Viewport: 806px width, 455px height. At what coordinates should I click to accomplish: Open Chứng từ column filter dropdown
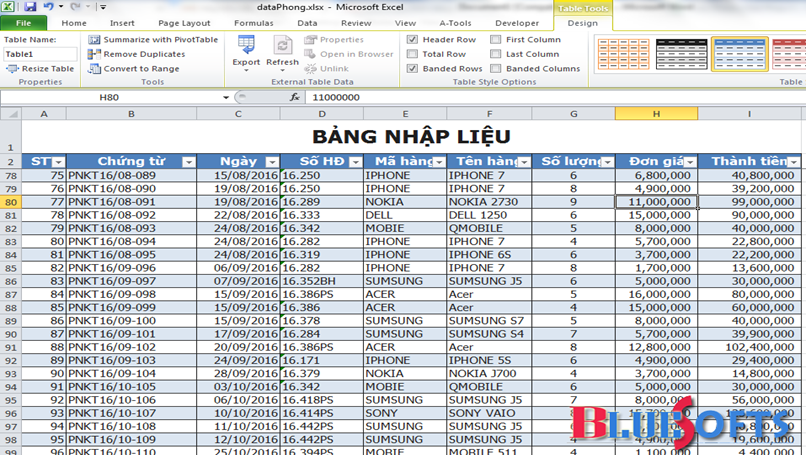pyautogui.click(x=189, y=162)
